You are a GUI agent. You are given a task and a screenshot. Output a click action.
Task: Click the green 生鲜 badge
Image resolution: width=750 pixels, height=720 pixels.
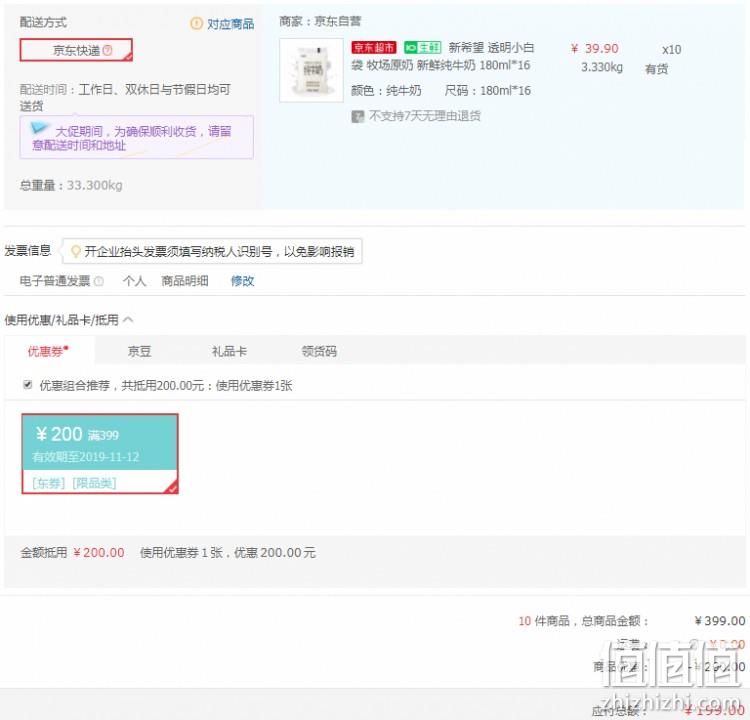click(x=422, y=47)
